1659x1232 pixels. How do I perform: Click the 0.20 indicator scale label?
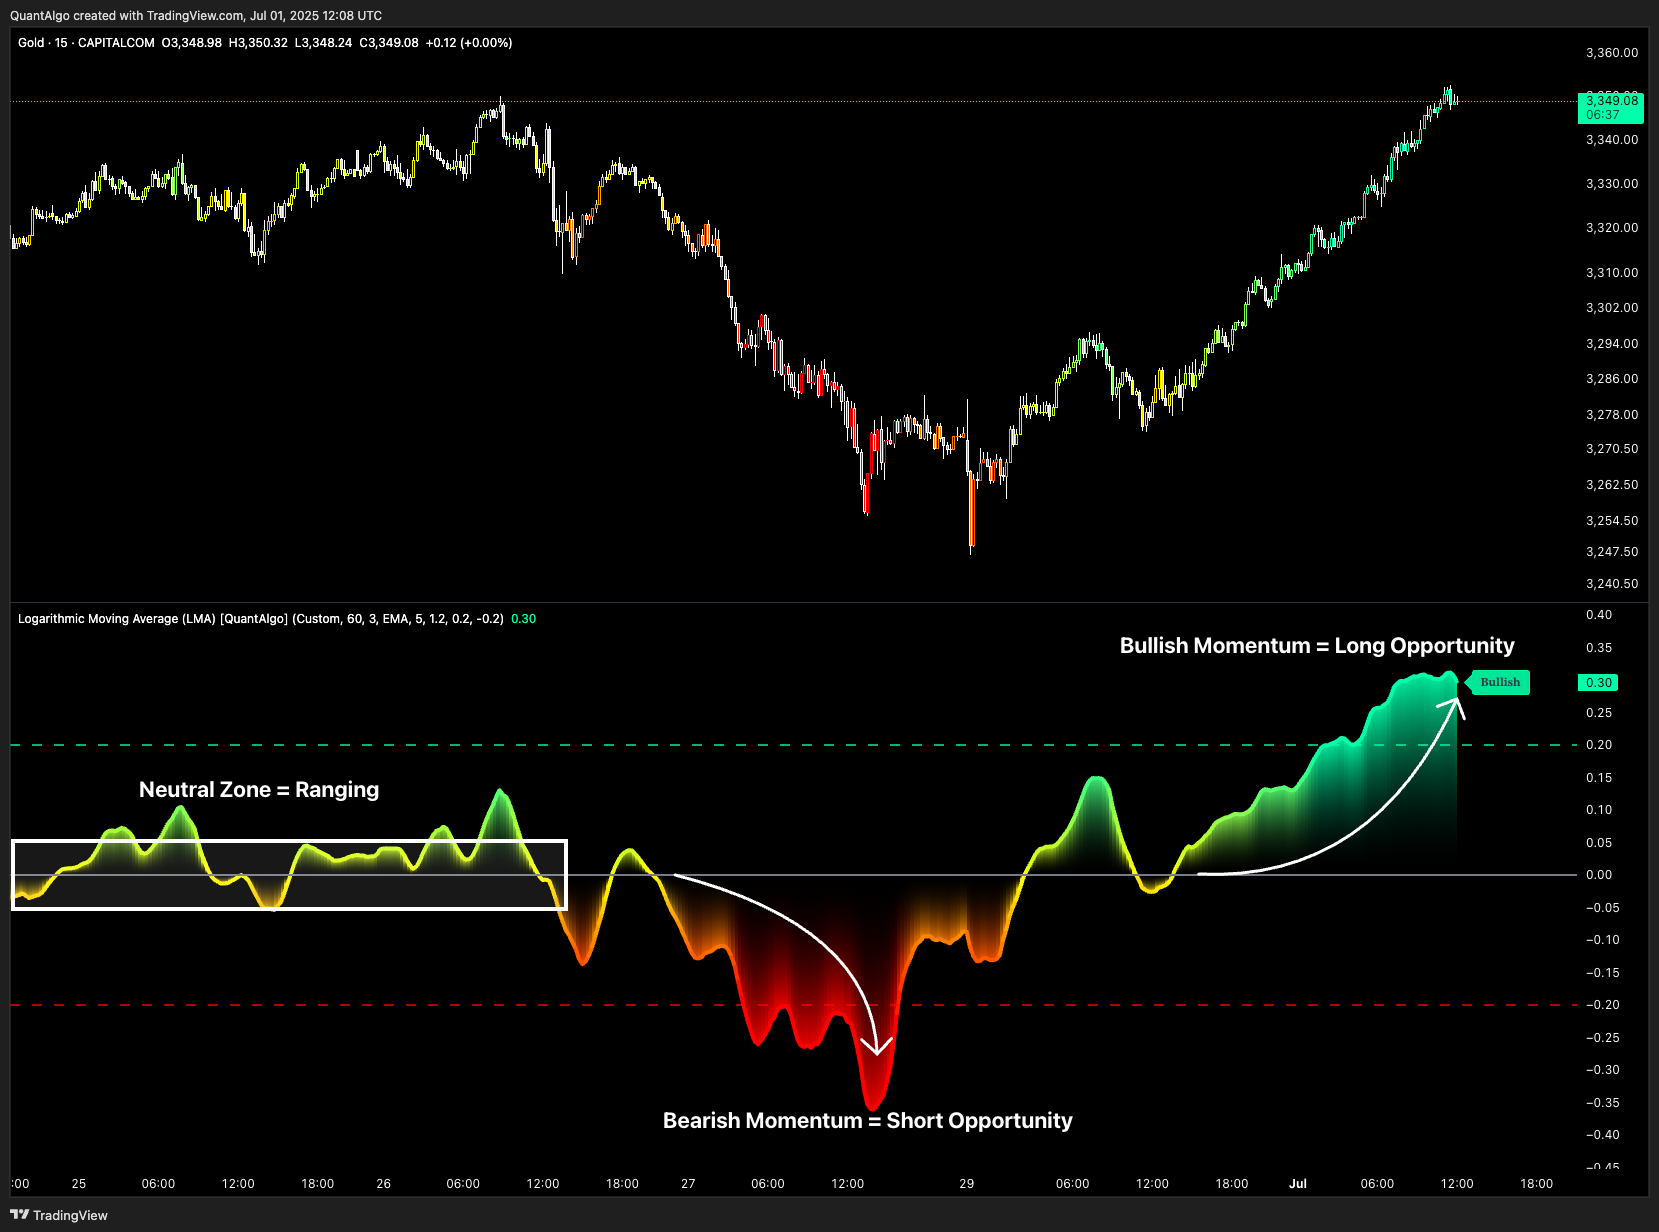pos(1599,745)
